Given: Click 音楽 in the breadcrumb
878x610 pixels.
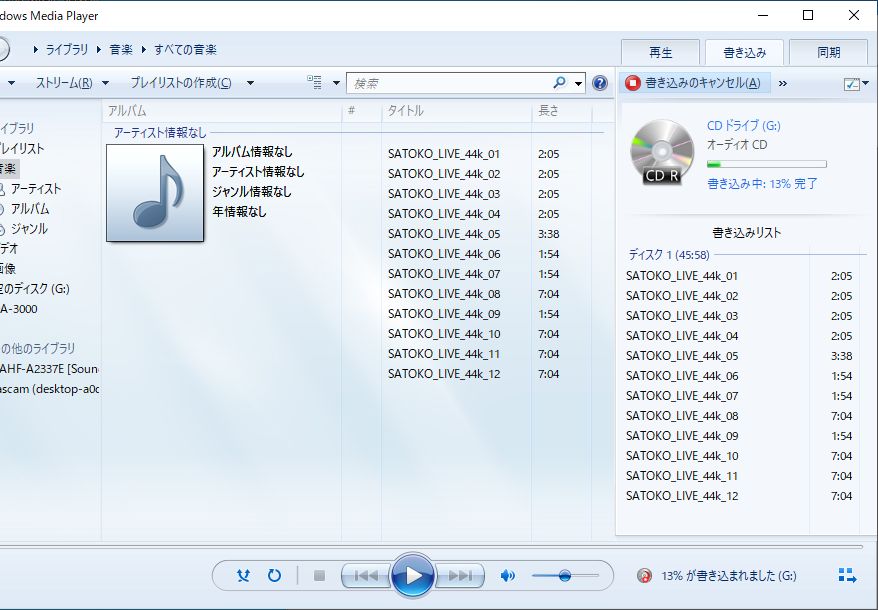Looking at the screenshot, I should coord(121,49).
